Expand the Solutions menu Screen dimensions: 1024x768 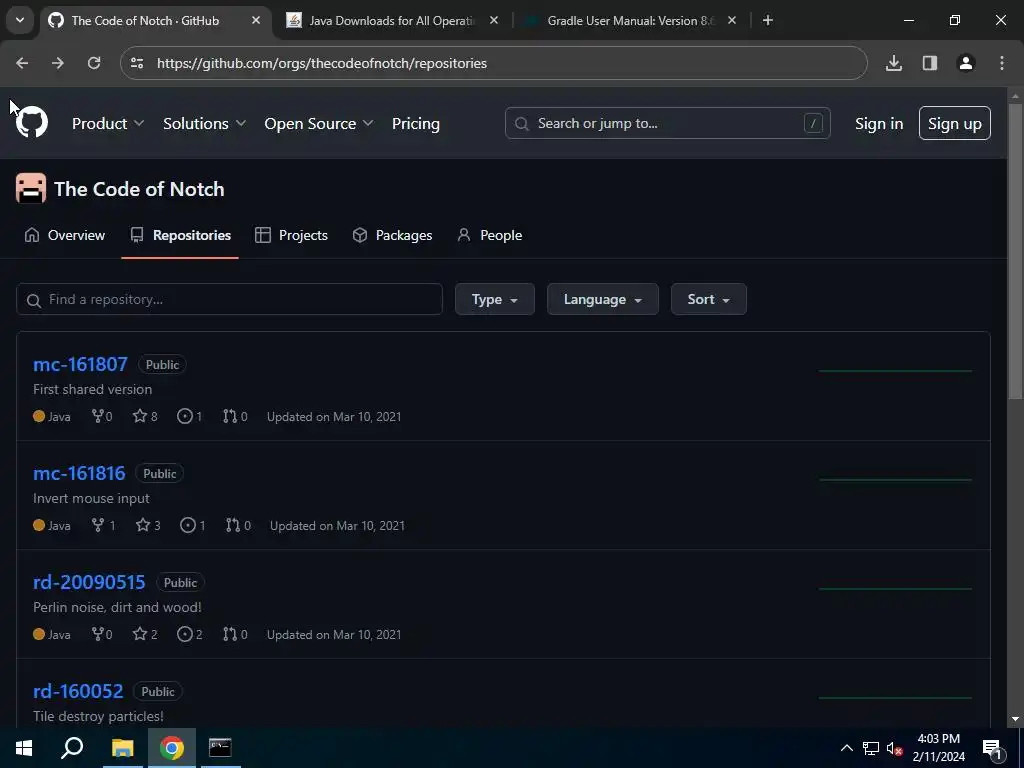coord(204,123)
